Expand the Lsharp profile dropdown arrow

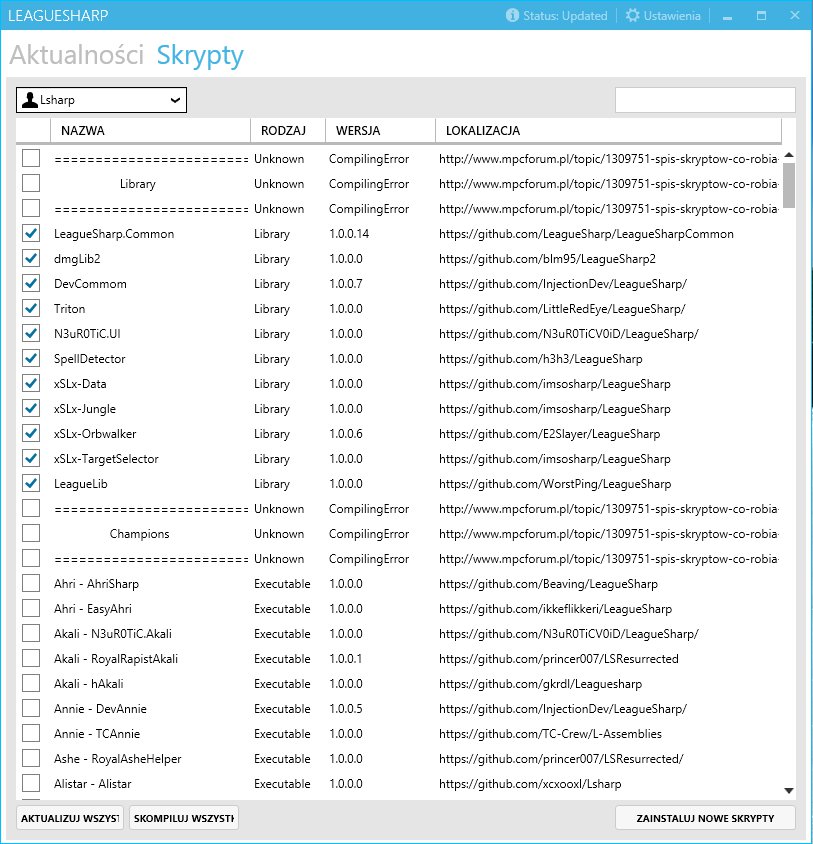[175, 100]
